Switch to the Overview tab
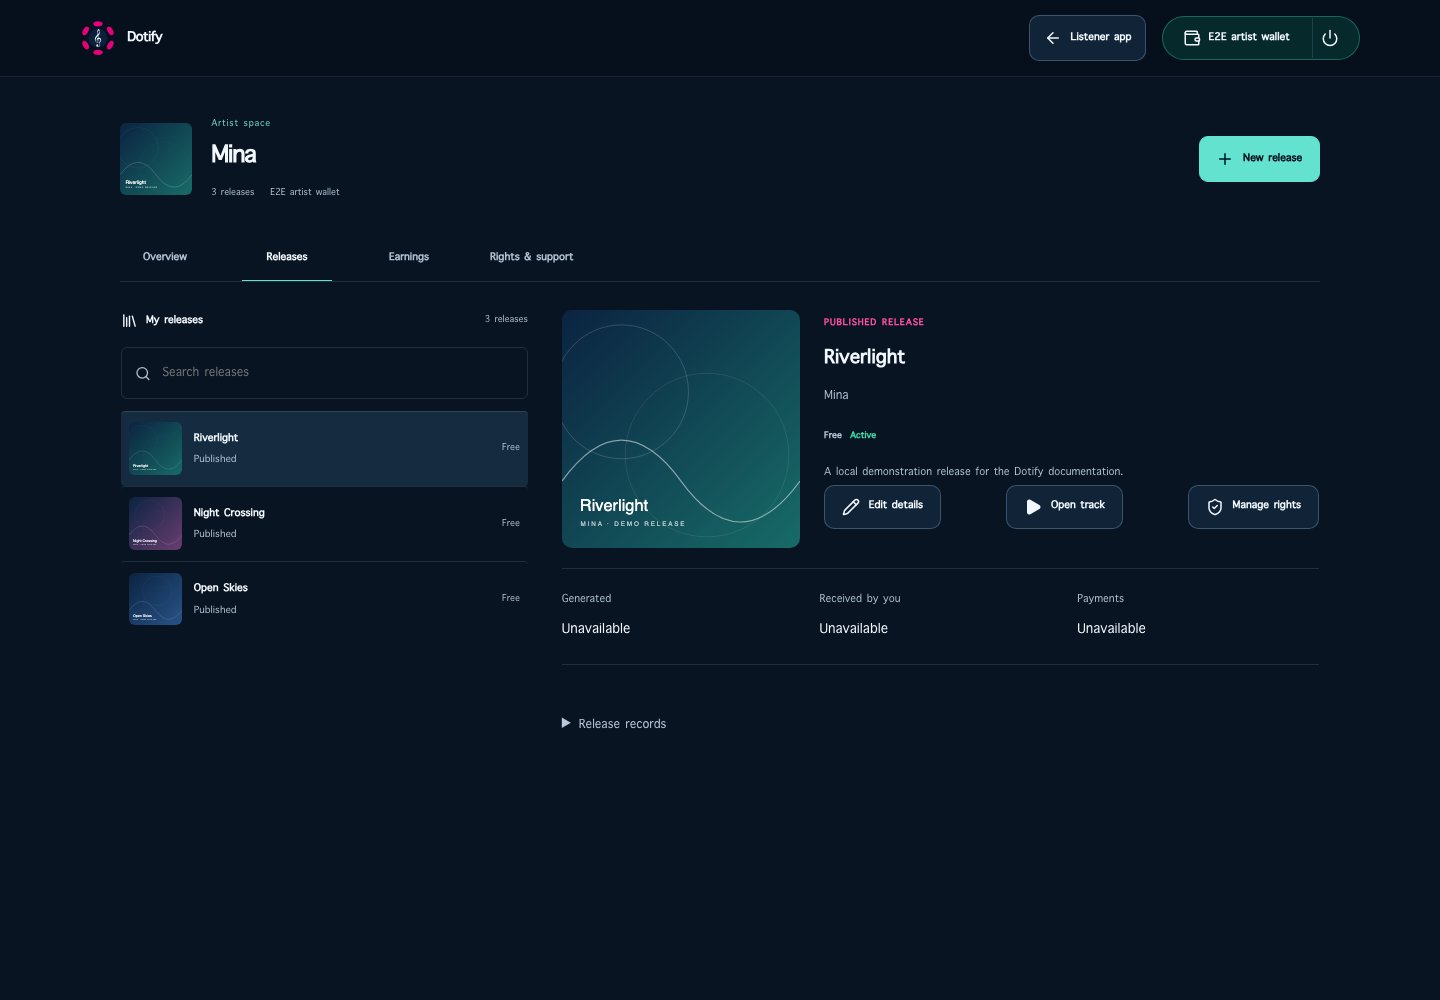Viewport: 1440px width, 1000px height. point(165,257)
